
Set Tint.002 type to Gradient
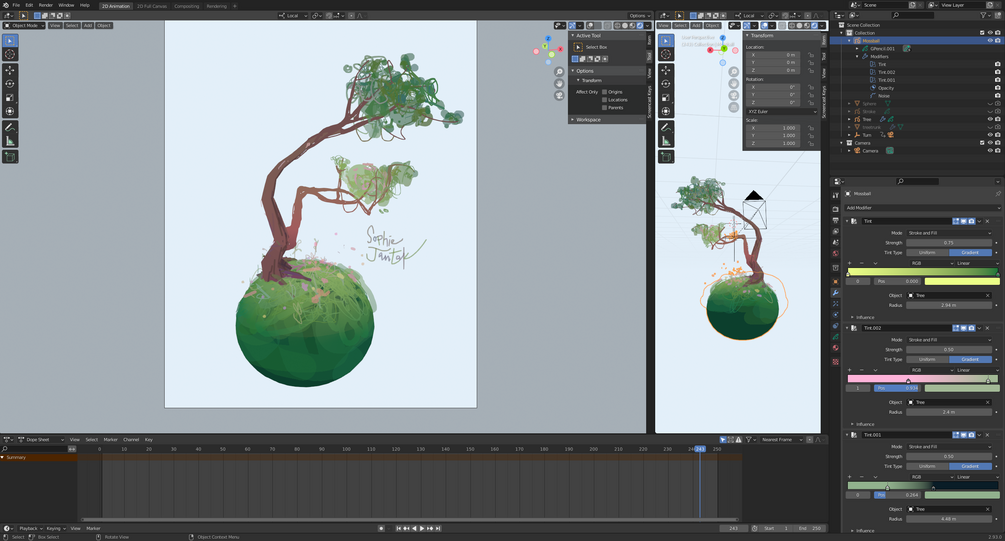pos(970,360)
